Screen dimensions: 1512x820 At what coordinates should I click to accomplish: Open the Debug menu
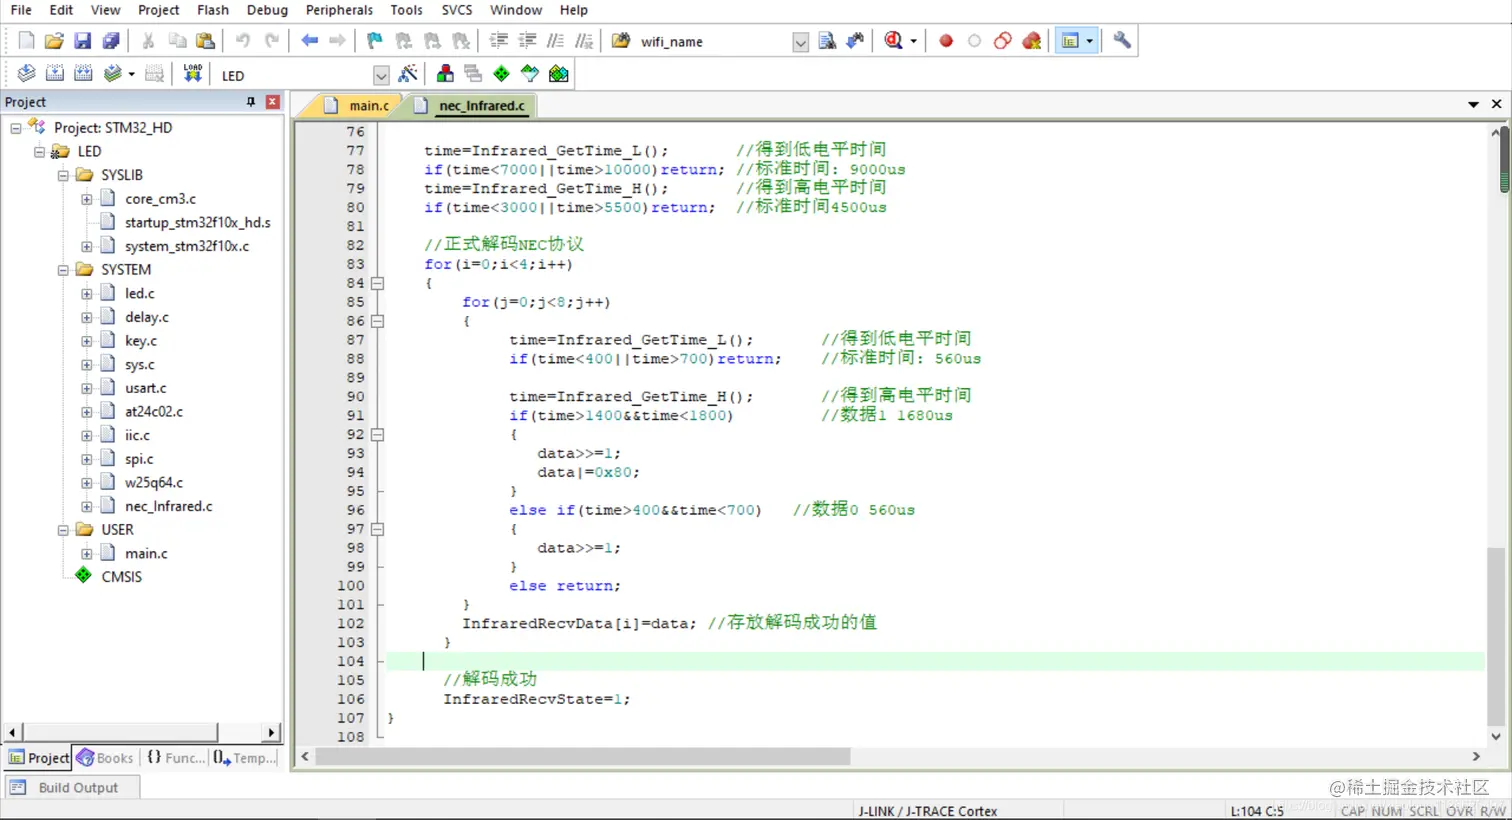coord(267,10)
